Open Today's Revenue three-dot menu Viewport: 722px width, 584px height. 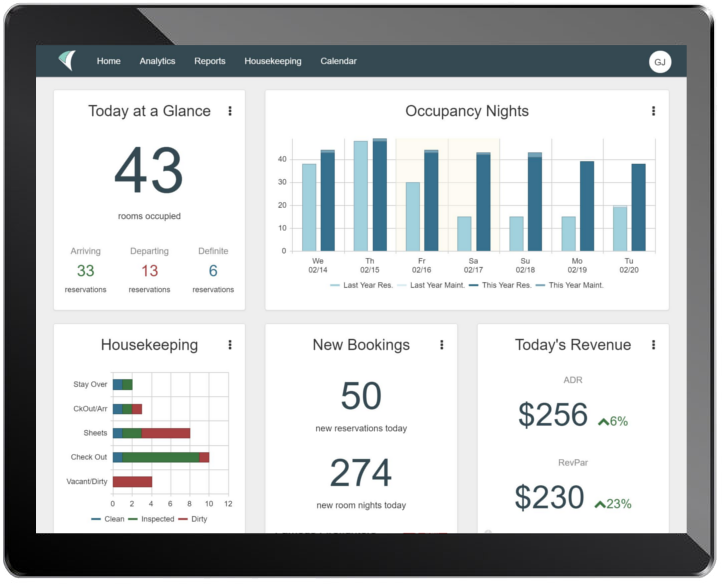(653, 345)
